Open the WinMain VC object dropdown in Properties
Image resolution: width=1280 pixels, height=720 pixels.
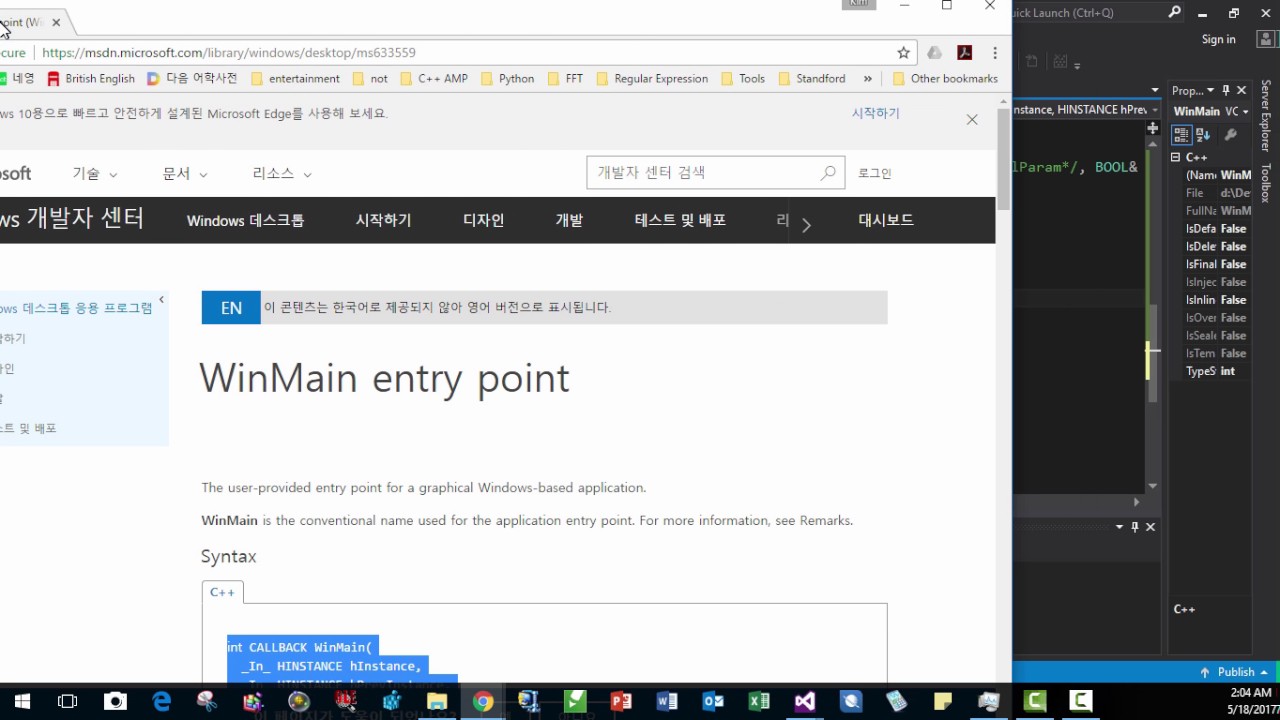[x=1245, y=111]
